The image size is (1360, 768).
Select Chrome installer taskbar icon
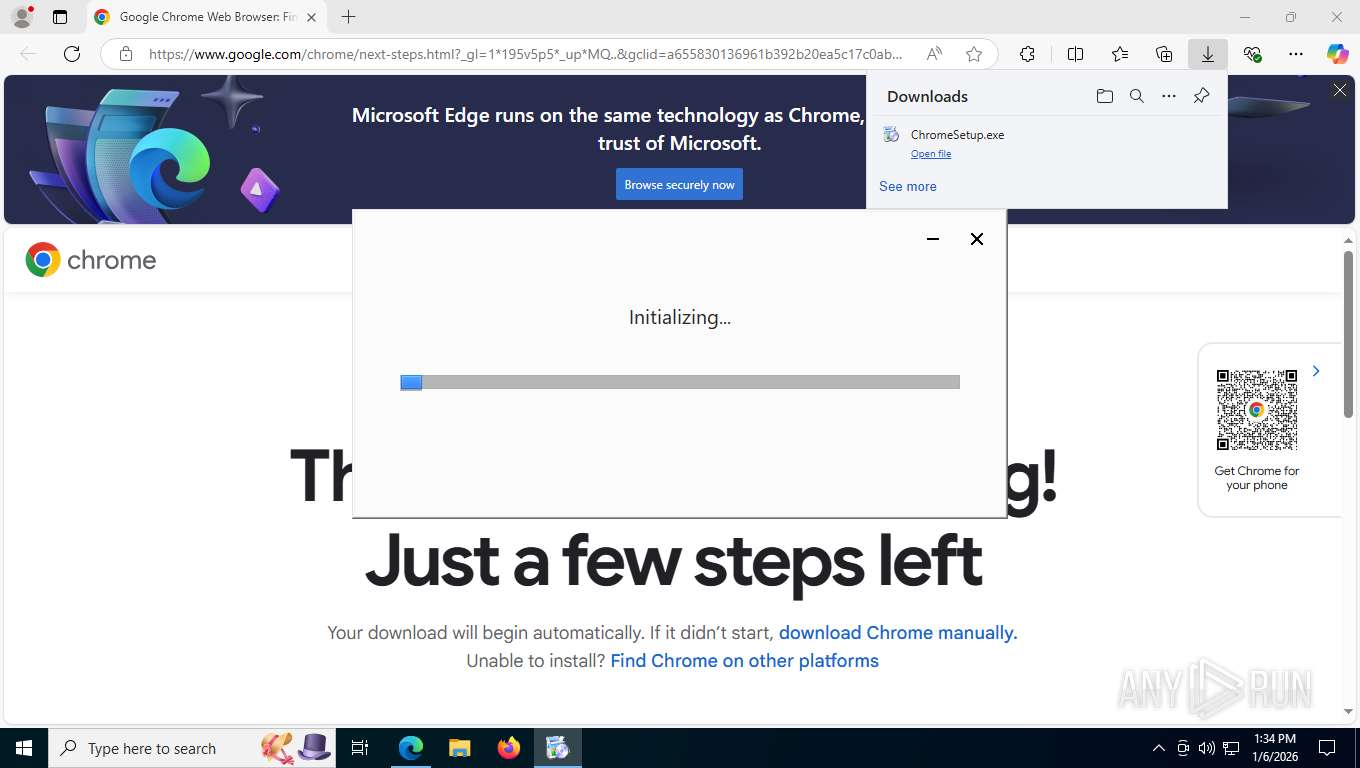557,748
